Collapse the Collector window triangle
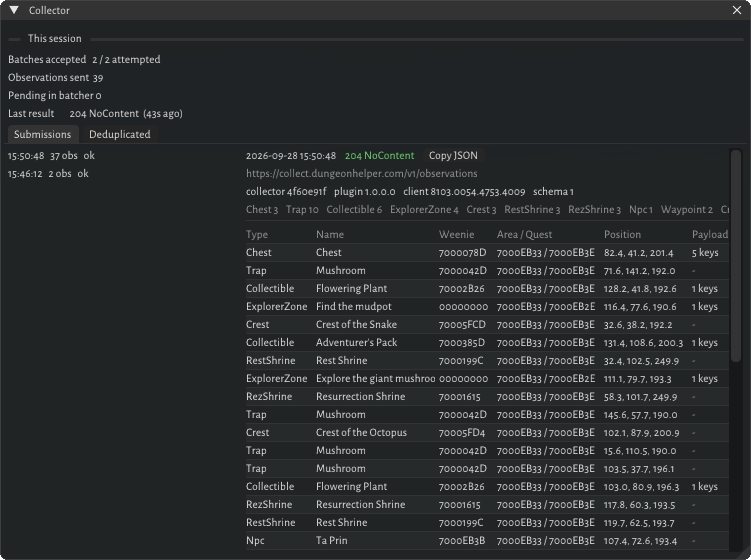 (x=14, y=10)
